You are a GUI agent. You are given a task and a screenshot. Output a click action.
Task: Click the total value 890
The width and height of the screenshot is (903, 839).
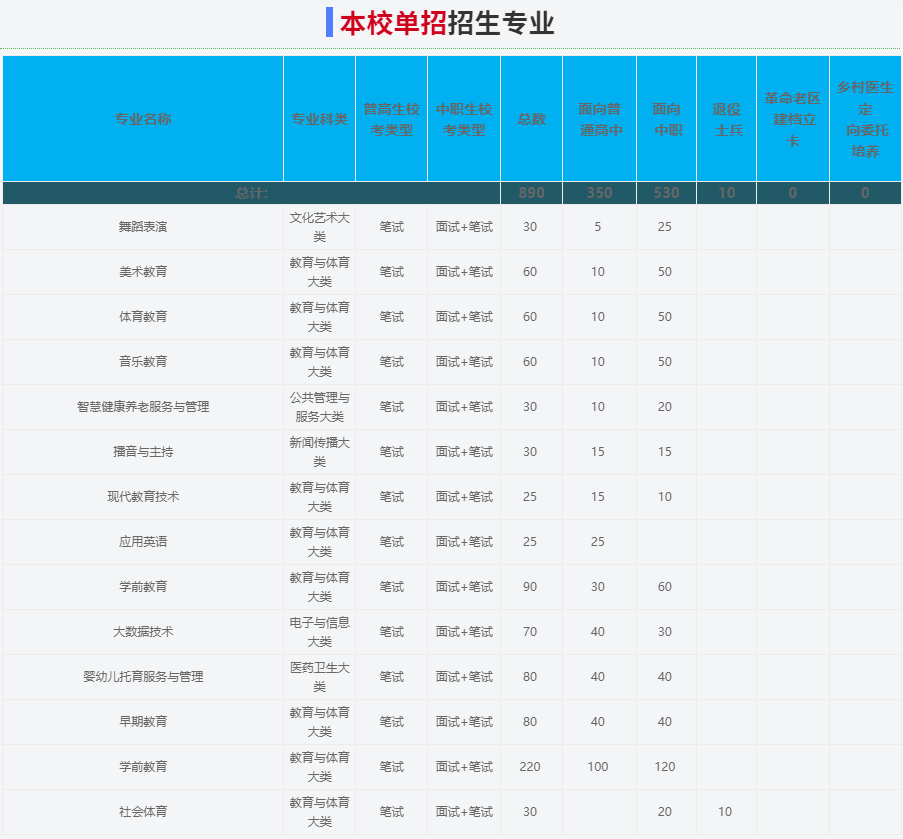pos(531,193)
